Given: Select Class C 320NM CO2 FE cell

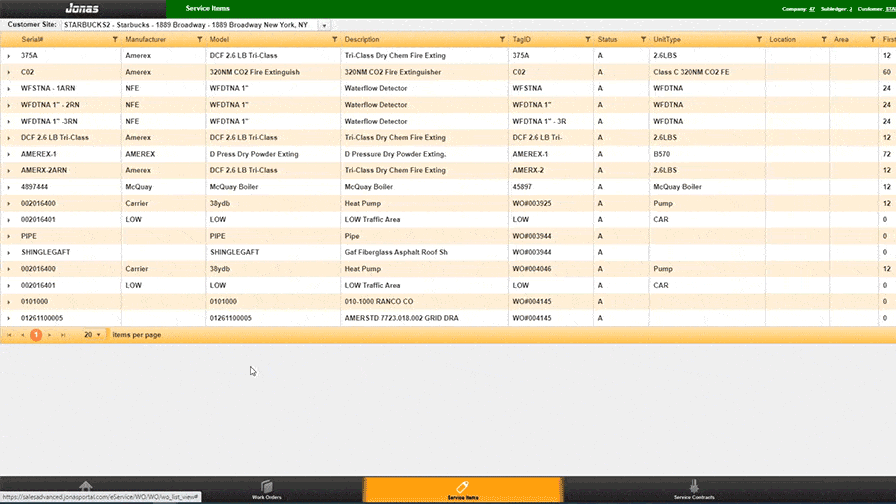Looking at the screenshot, I should click(691, 72).
